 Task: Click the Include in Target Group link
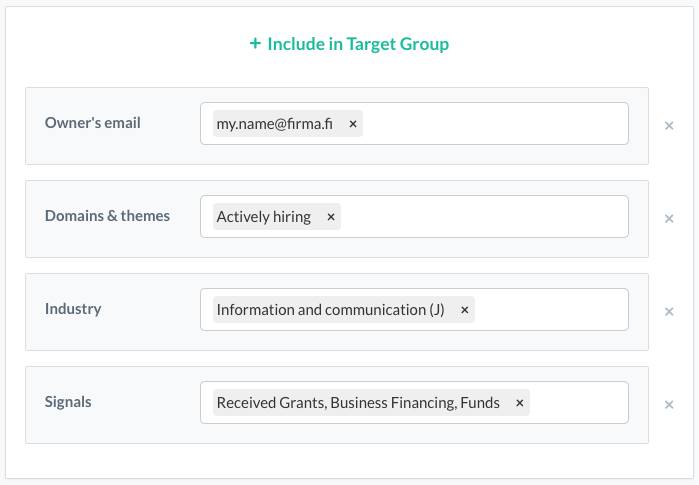click(349, 44)
